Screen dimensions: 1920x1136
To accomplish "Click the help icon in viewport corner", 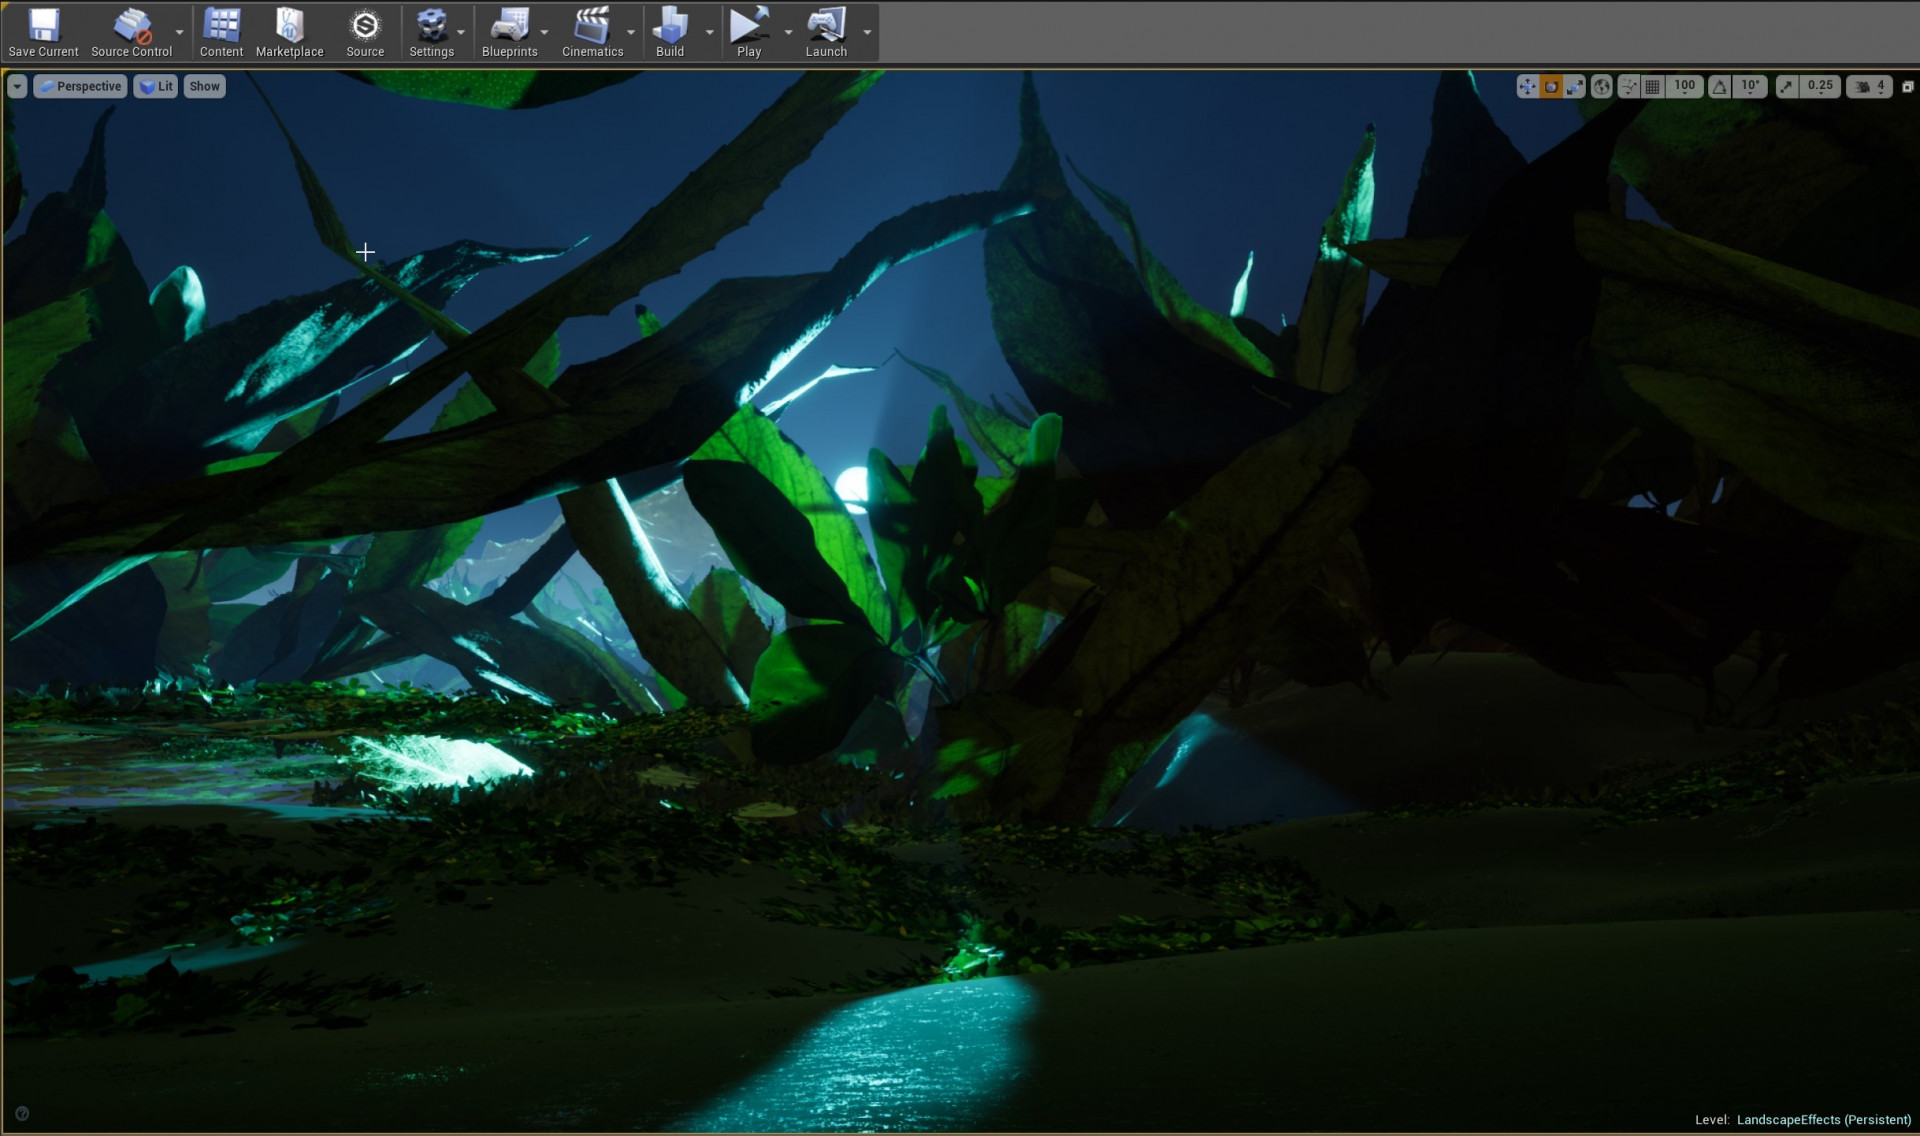I will (x=22, y=1113).
